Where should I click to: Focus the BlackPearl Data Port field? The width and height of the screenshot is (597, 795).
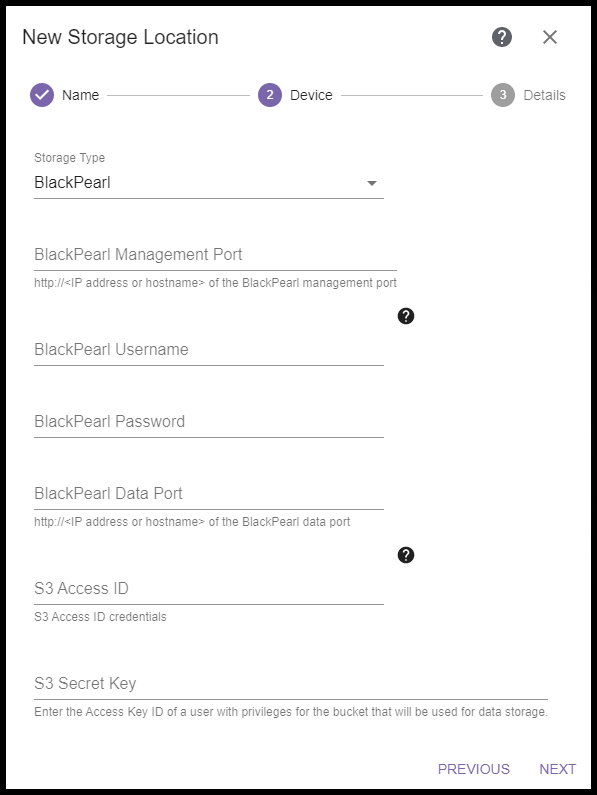click(x=208, y=494)
